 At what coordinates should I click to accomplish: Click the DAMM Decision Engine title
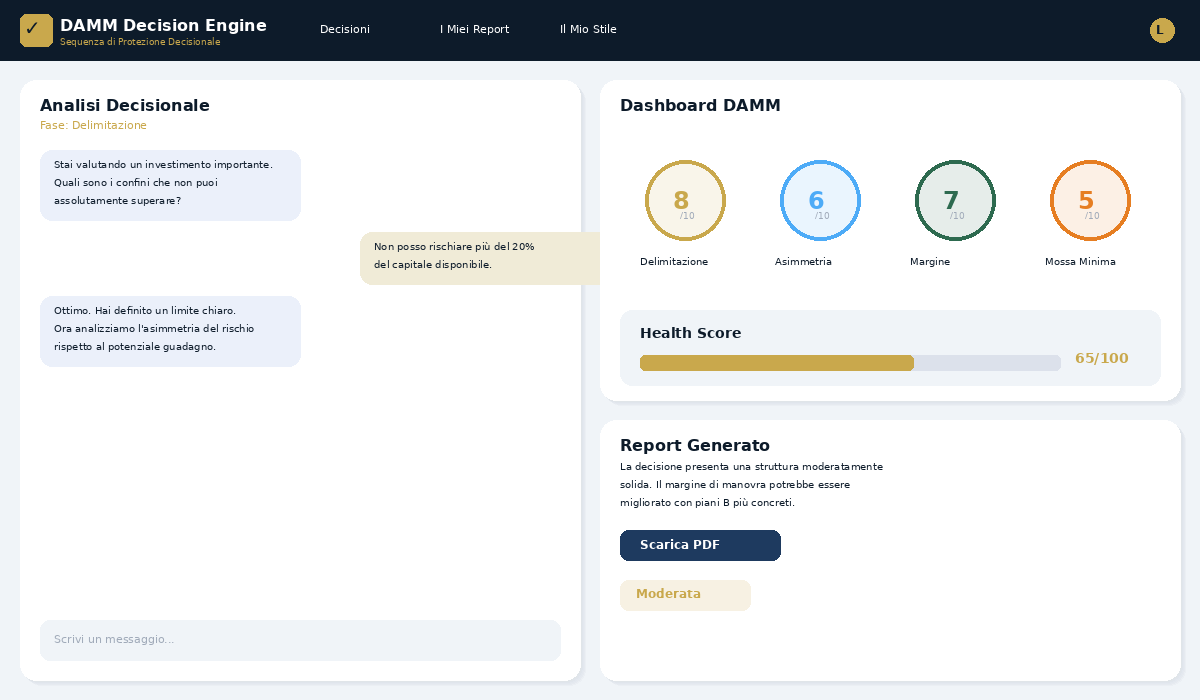163,26
